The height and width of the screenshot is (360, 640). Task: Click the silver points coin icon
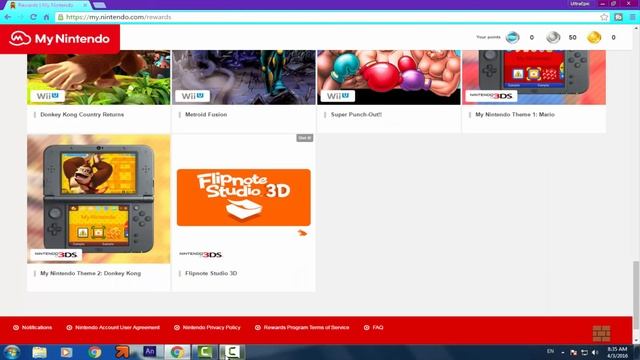(553, 37)
